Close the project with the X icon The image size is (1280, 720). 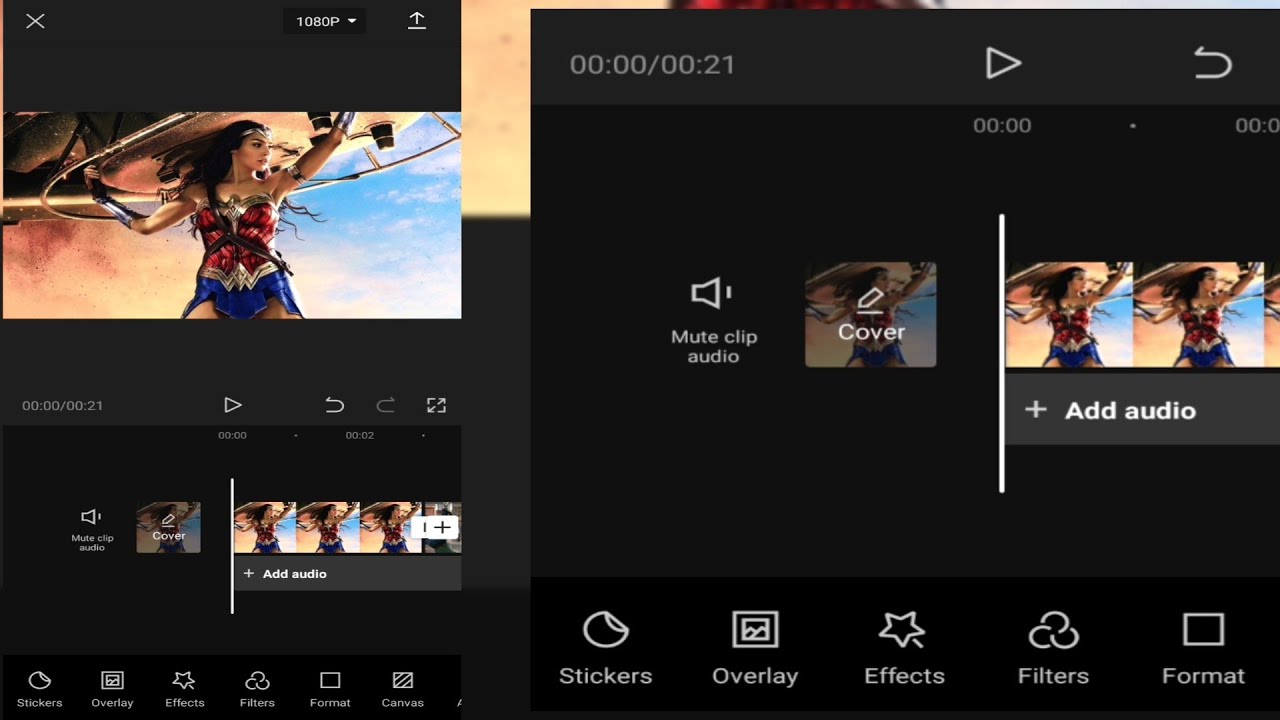[x=35, y=21]
